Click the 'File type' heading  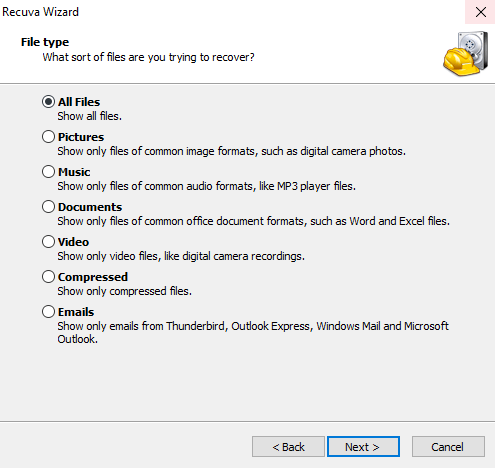pos(45,42)
